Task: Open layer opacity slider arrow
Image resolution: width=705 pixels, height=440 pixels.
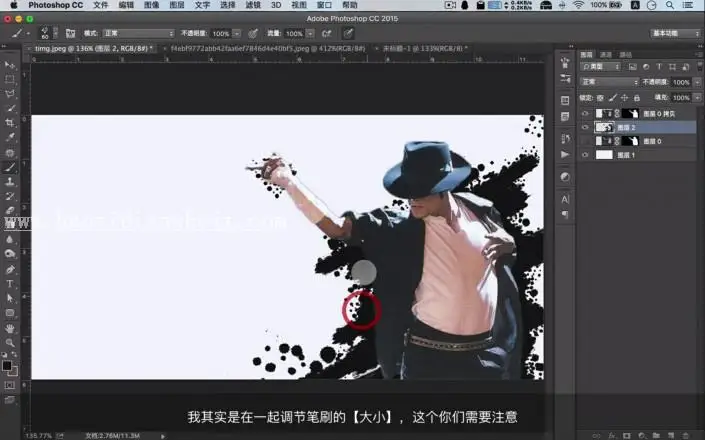Action: pyautogui.click(x=697, y=82)
